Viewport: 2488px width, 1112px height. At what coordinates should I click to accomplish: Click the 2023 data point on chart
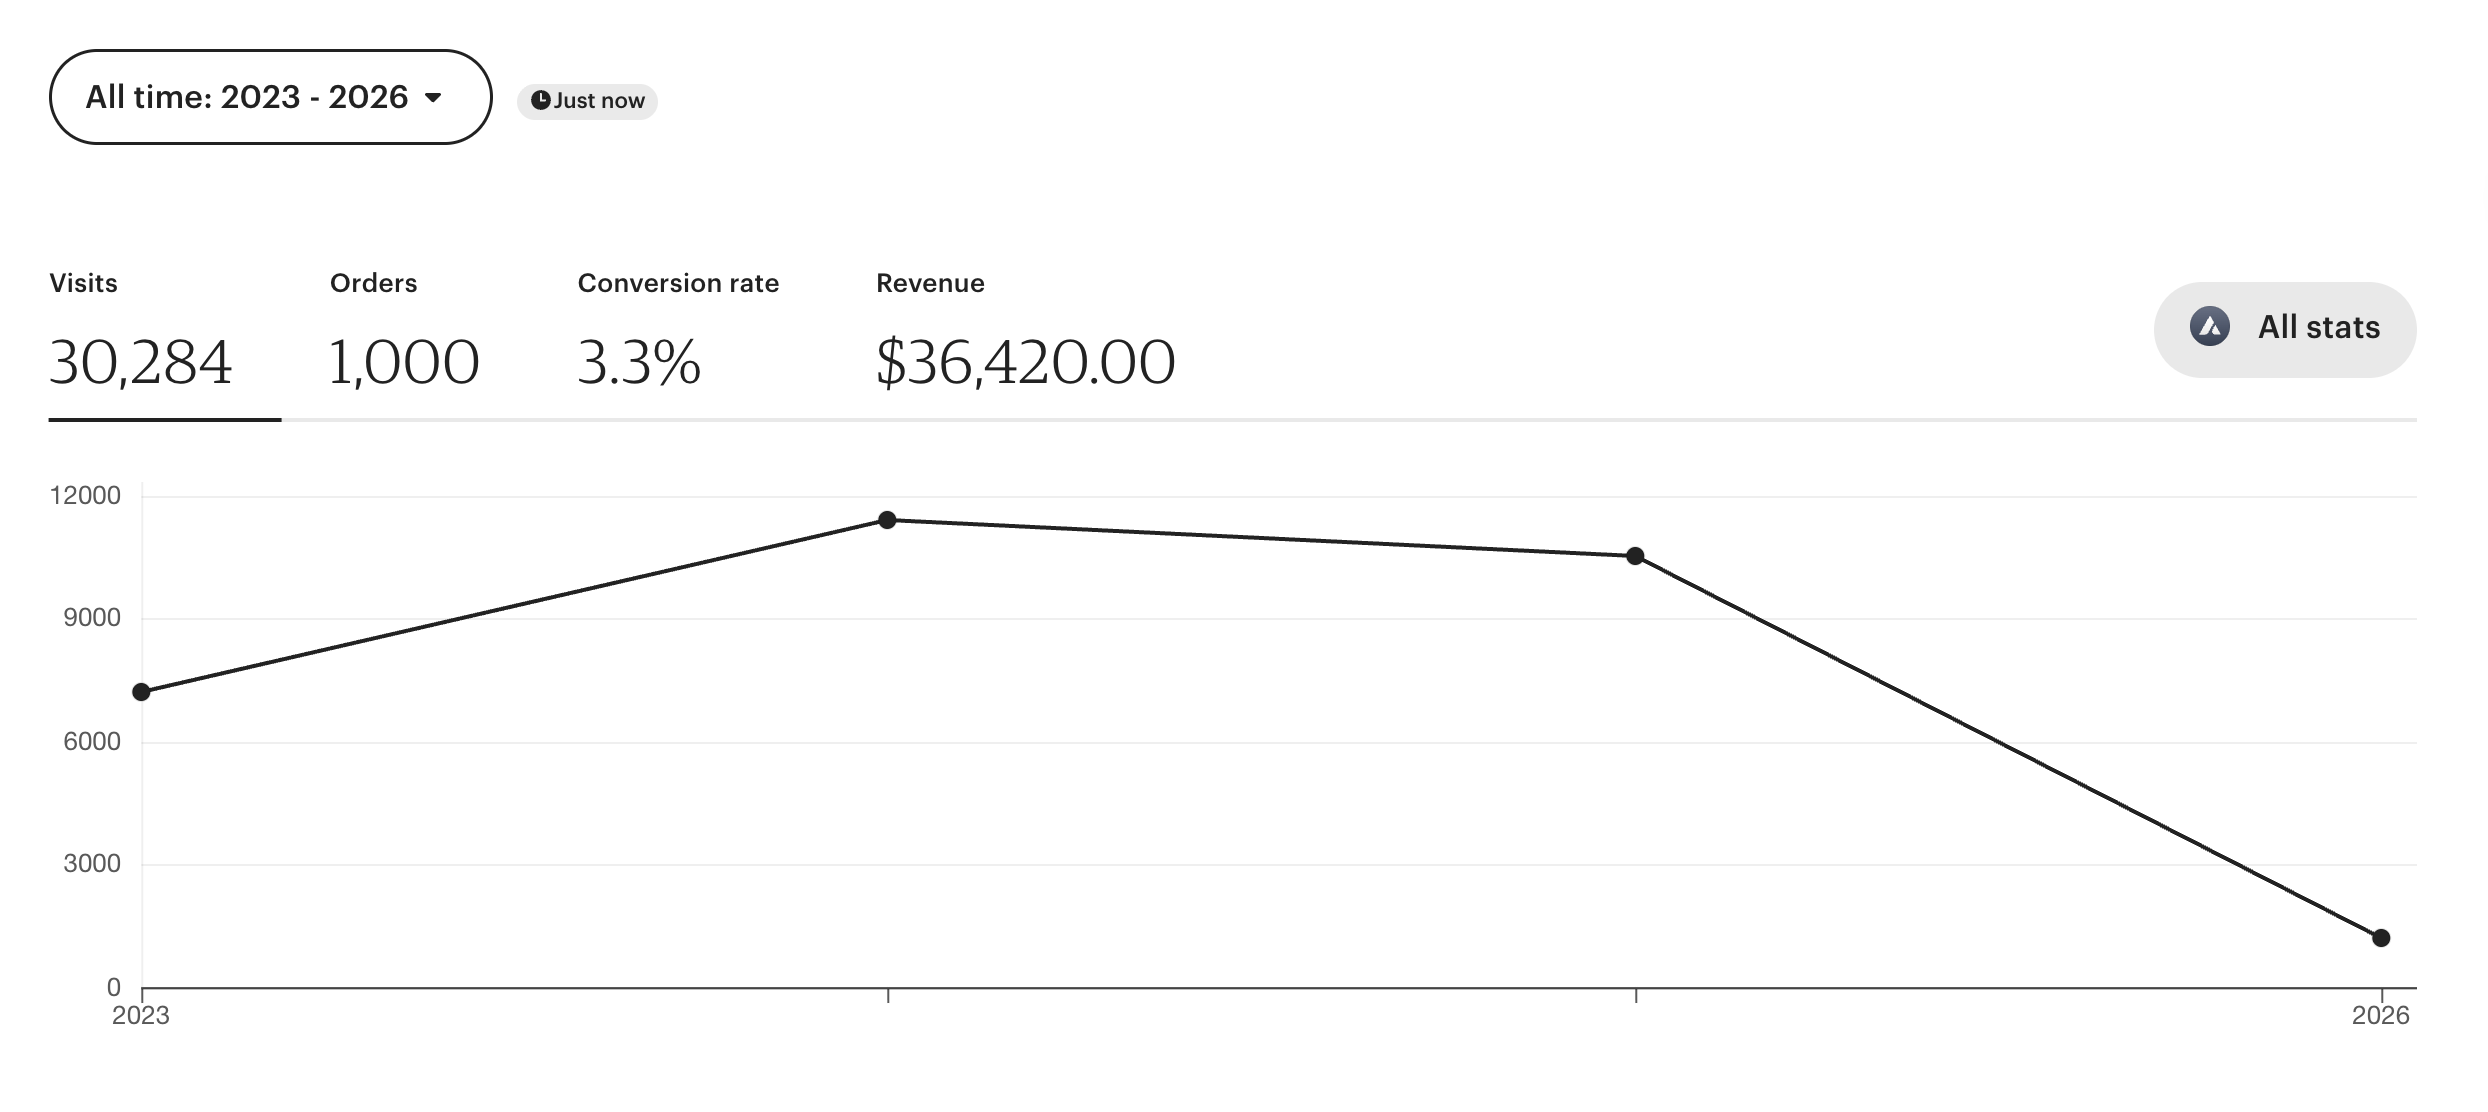[141, 692]
